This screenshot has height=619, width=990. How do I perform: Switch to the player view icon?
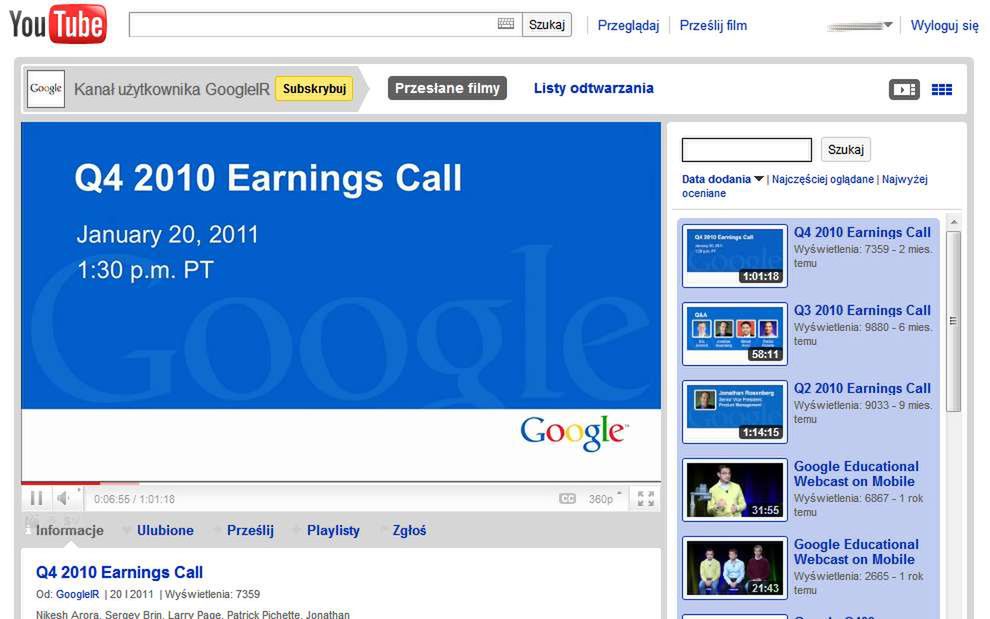tap(904, 90)
